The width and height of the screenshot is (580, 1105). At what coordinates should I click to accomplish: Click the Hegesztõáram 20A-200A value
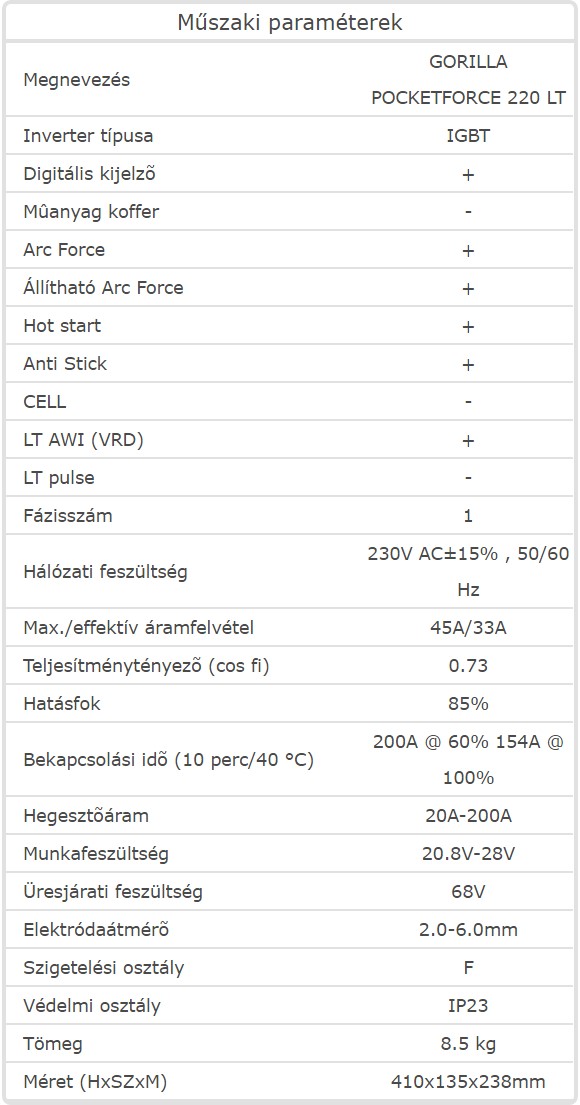468,817
